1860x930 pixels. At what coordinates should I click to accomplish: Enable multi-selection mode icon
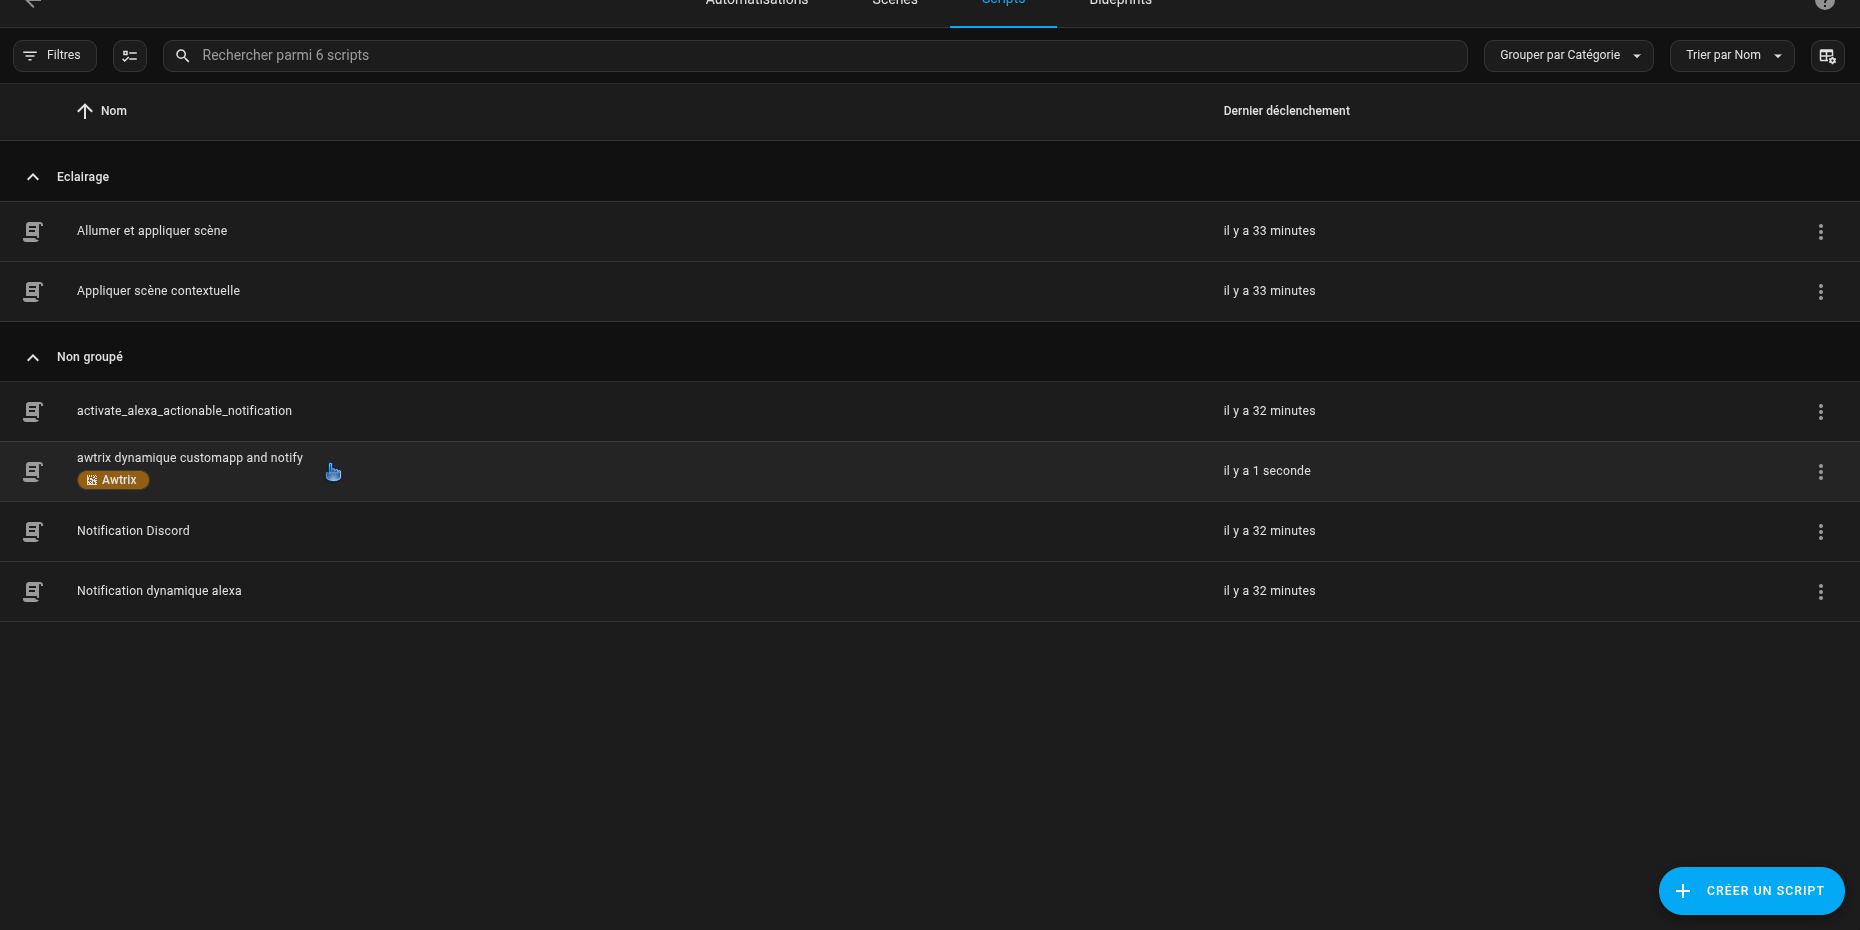pos(130,56)
